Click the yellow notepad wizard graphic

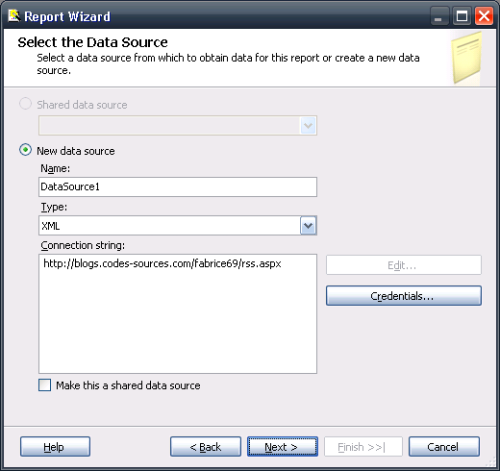click(467, 58)
